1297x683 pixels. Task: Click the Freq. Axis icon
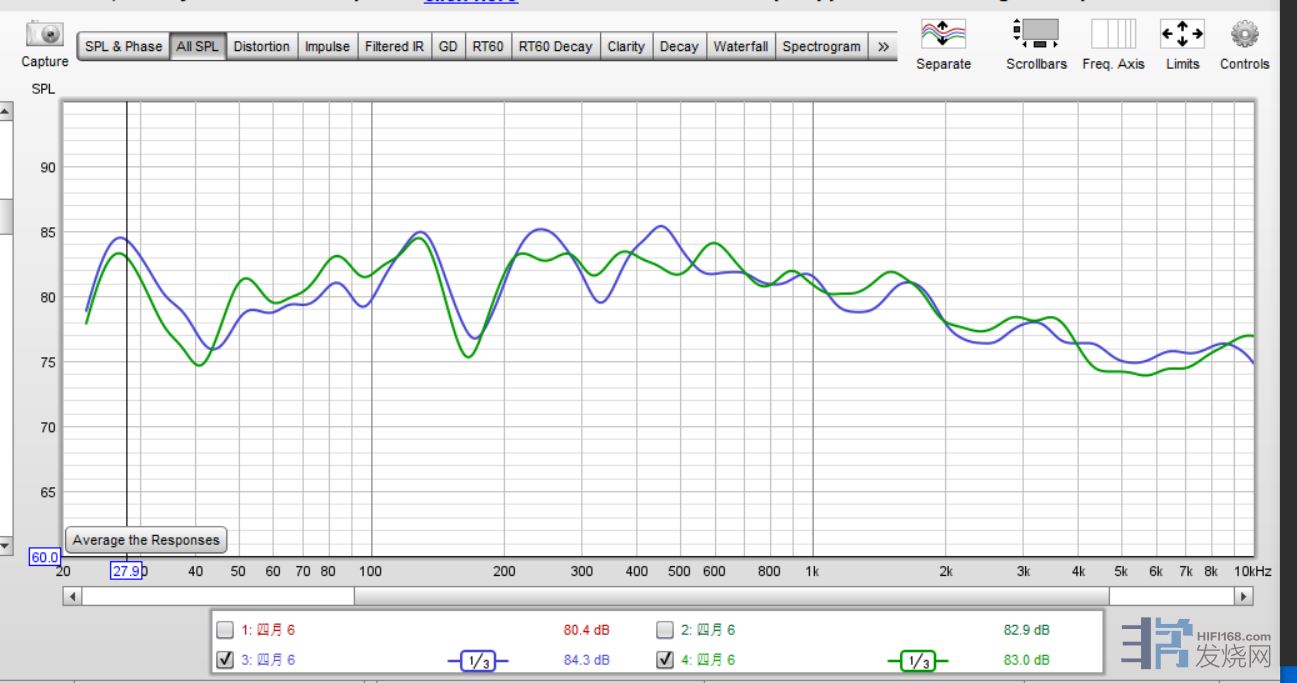(1113, 35)
